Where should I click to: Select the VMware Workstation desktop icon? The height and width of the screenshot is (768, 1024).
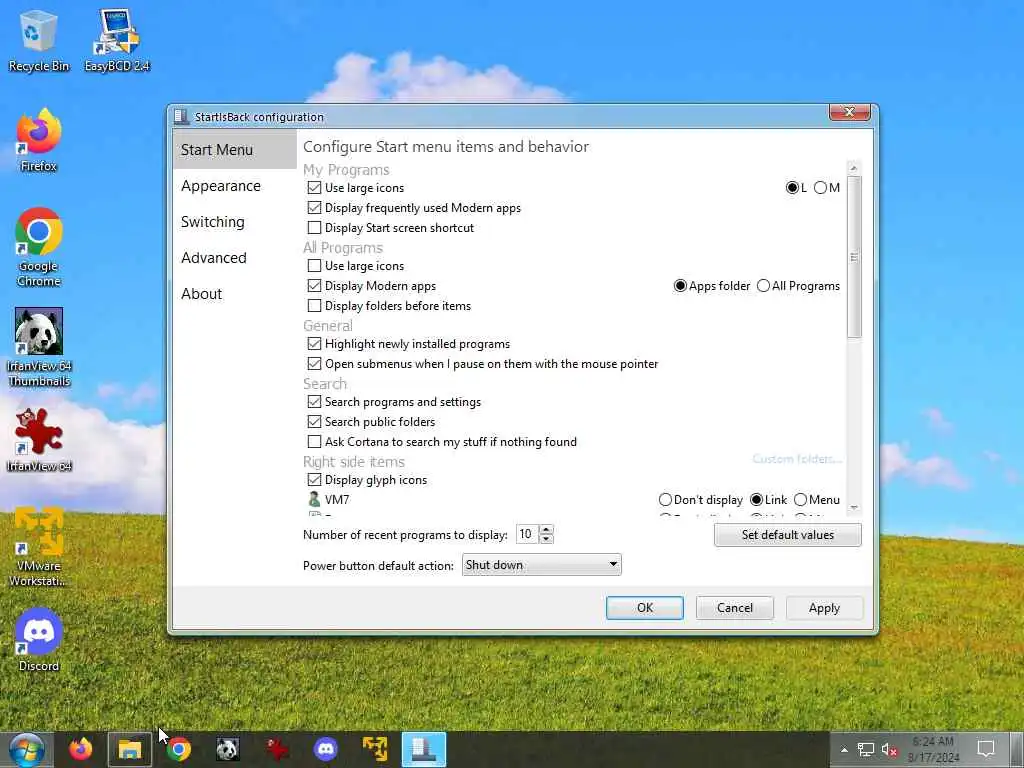pos(39,547)
